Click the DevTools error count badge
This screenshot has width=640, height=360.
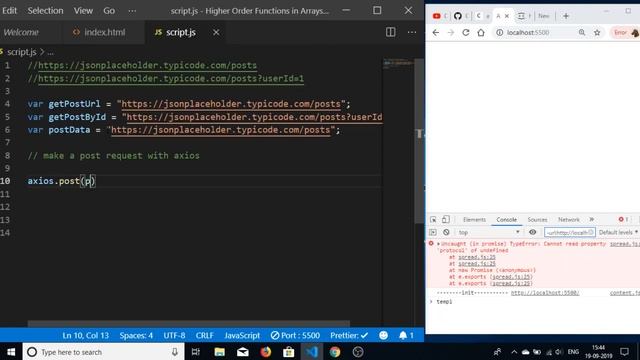pos(623,220)
